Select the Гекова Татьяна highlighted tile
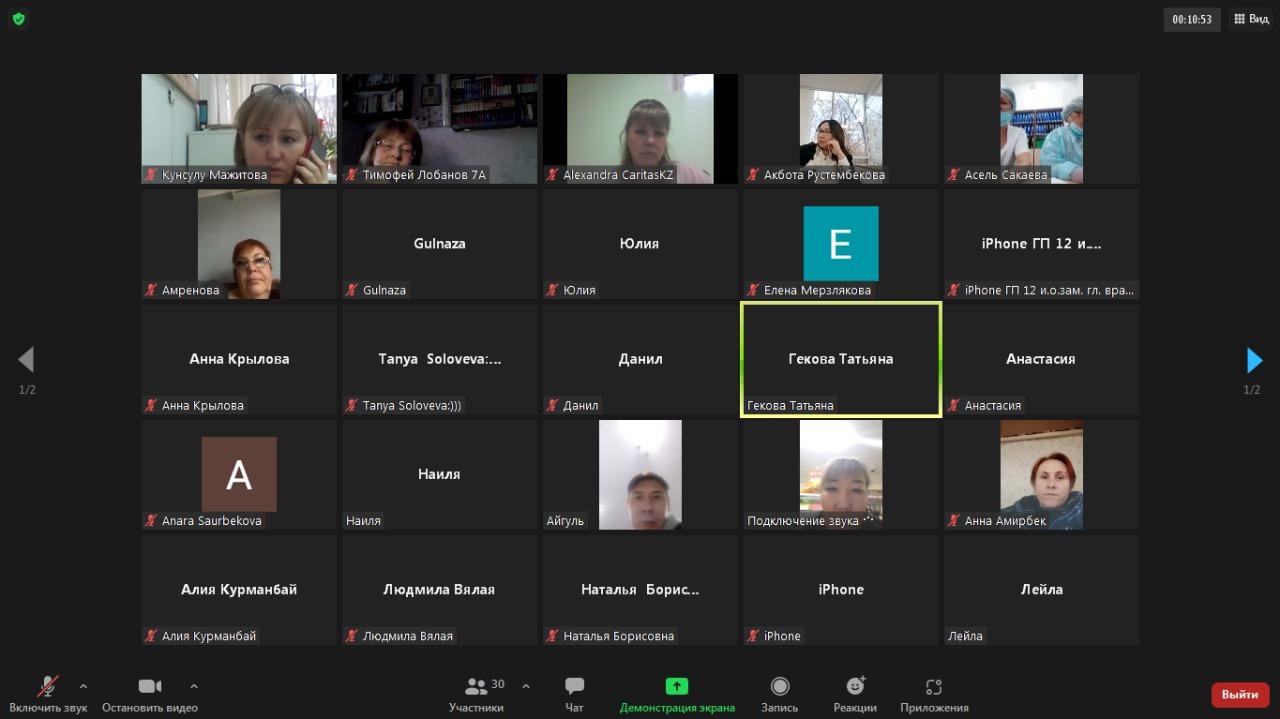Screen dimensions: 1280x719 click(840, 359)
